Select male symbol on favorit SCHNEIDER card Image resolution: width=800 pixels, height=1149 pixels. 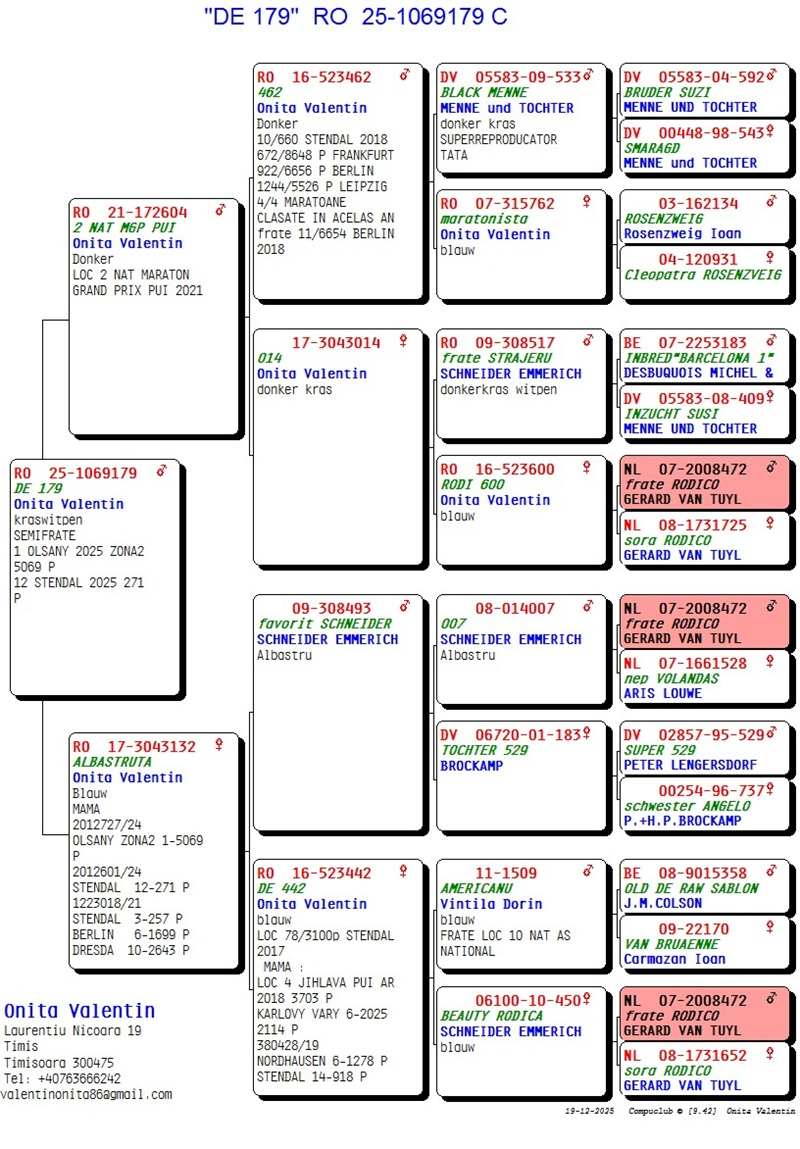click(405, 607)
